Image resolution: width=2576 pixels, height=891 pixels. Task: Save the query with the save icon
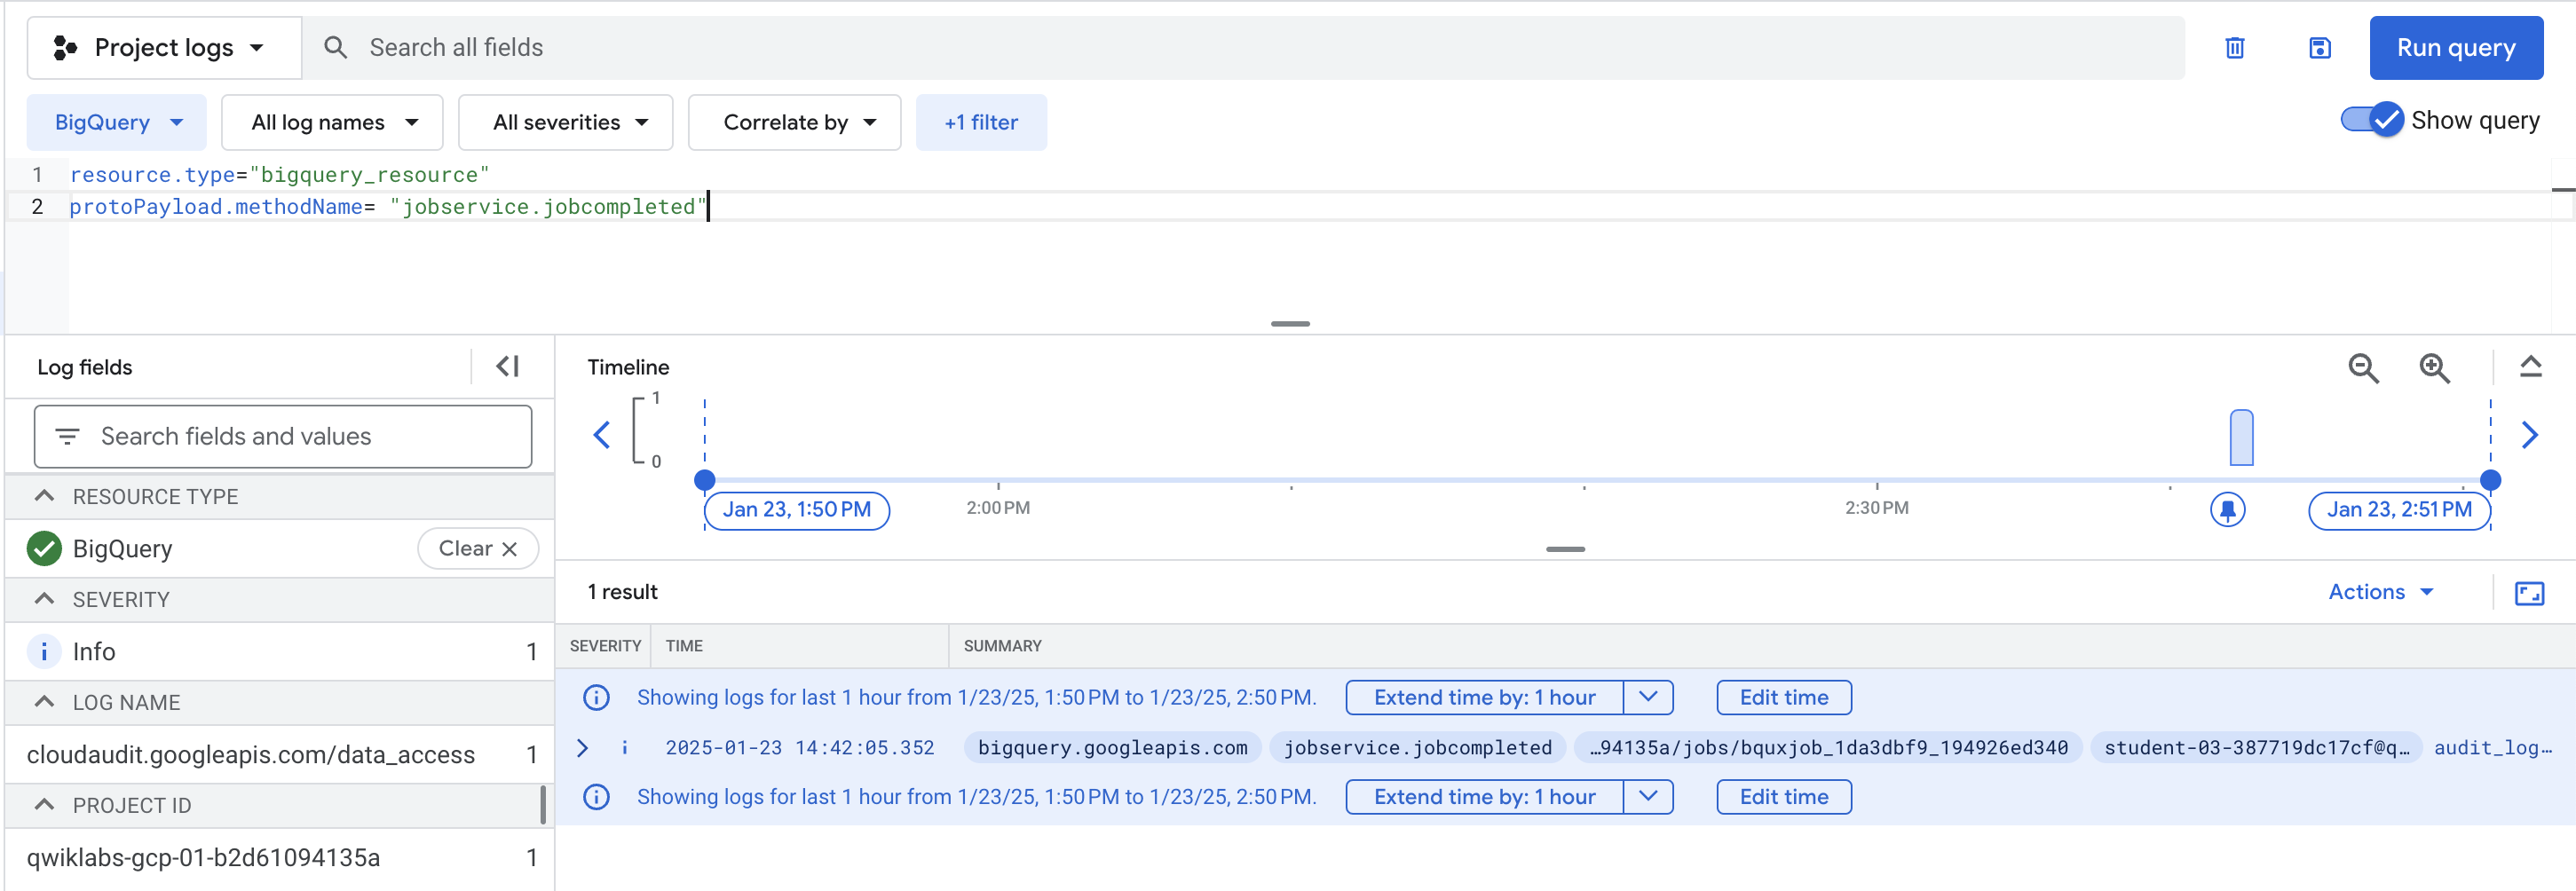coord(2320,47)
